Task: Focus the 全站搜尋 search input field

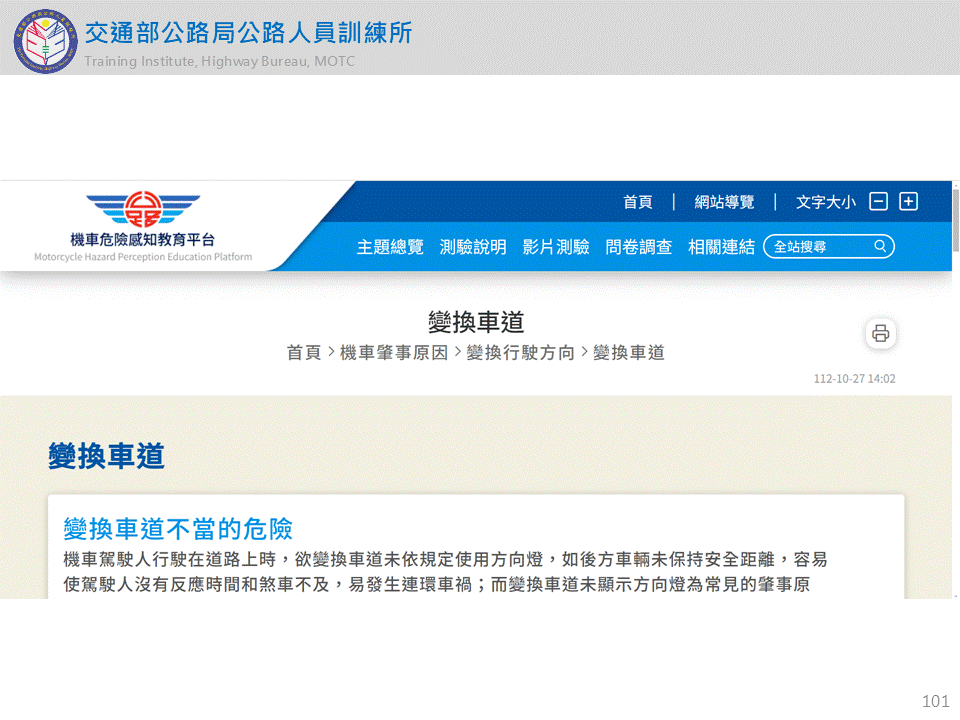Action: pos(818,247)
